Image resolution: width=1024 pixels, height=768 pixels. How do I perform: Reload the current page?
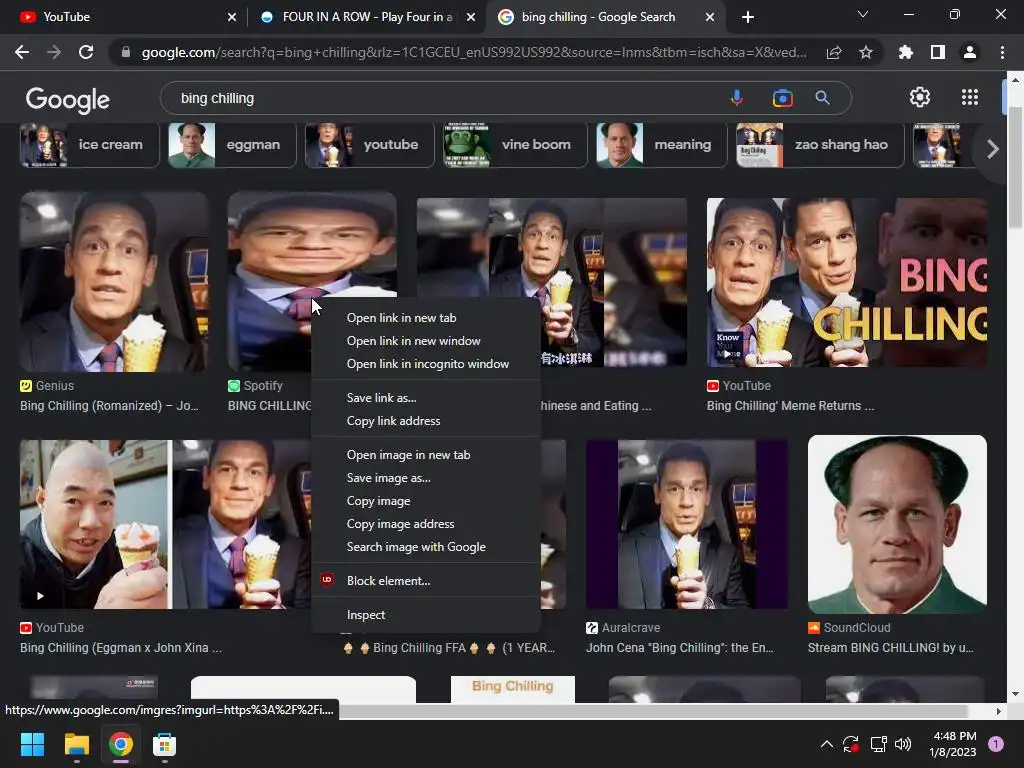pyautogui.click(x=86, y=52)
